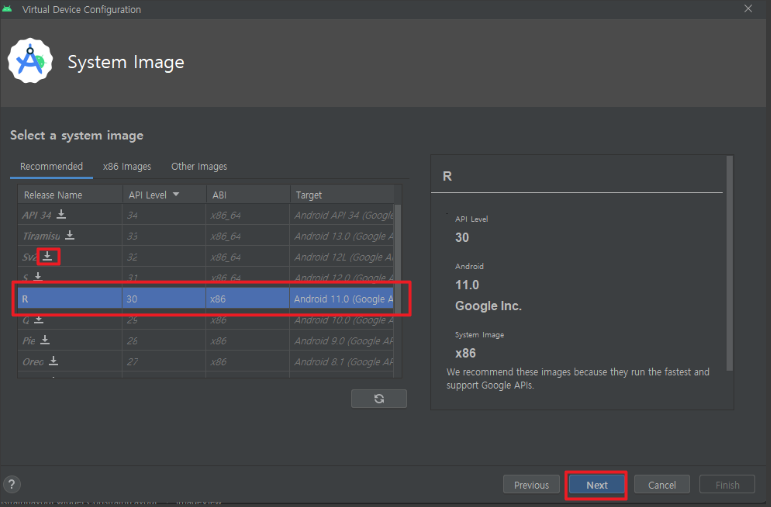The width and height of the screenshot is (771, 507).
Task: Click the Cancel button
Action: click(x=662, y=485)
